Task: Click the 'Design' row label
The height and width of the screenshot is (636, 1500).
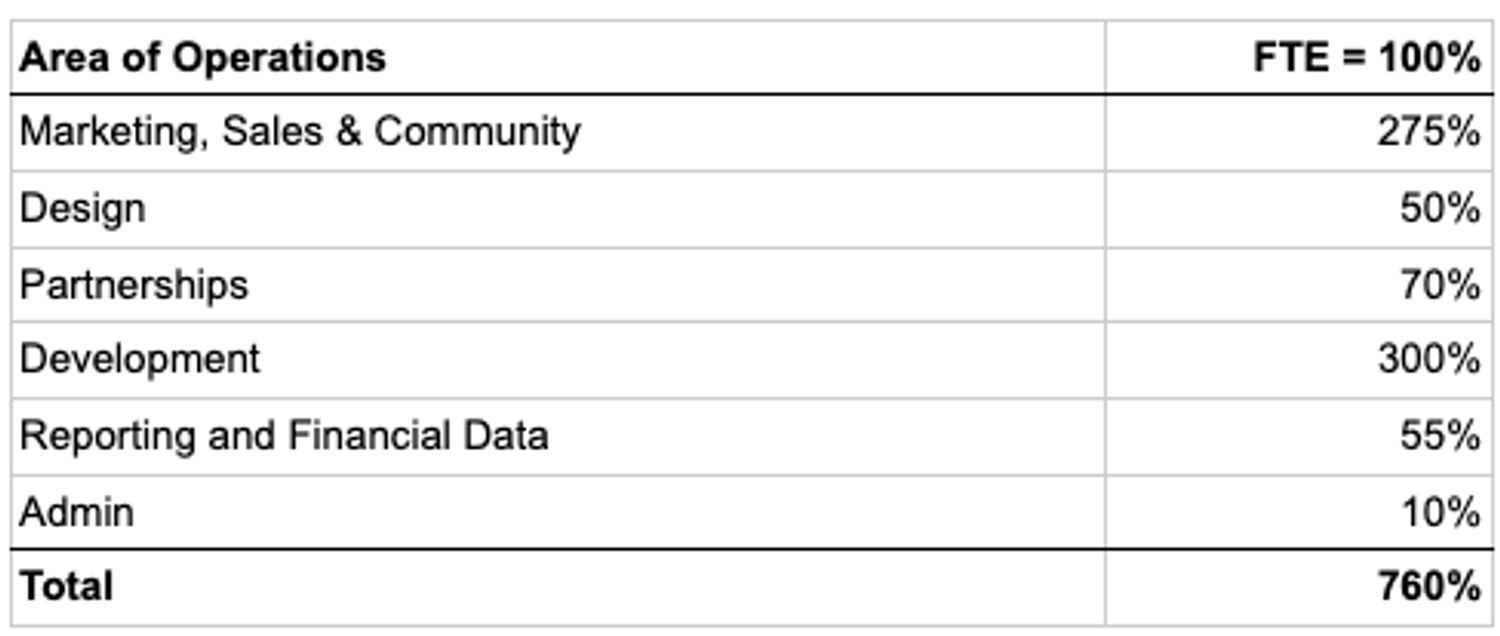Action: [x=83, y=209]
